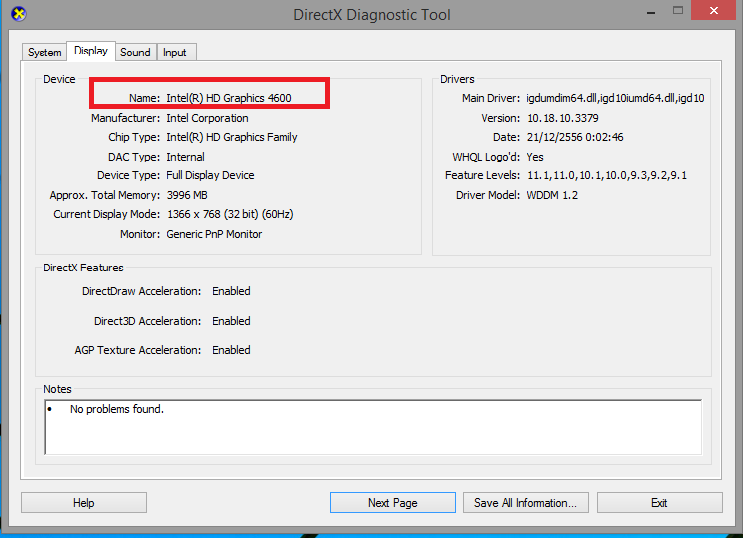Click the Manufacturer value 'Intel Corporation'

click(x=207, y=118)
